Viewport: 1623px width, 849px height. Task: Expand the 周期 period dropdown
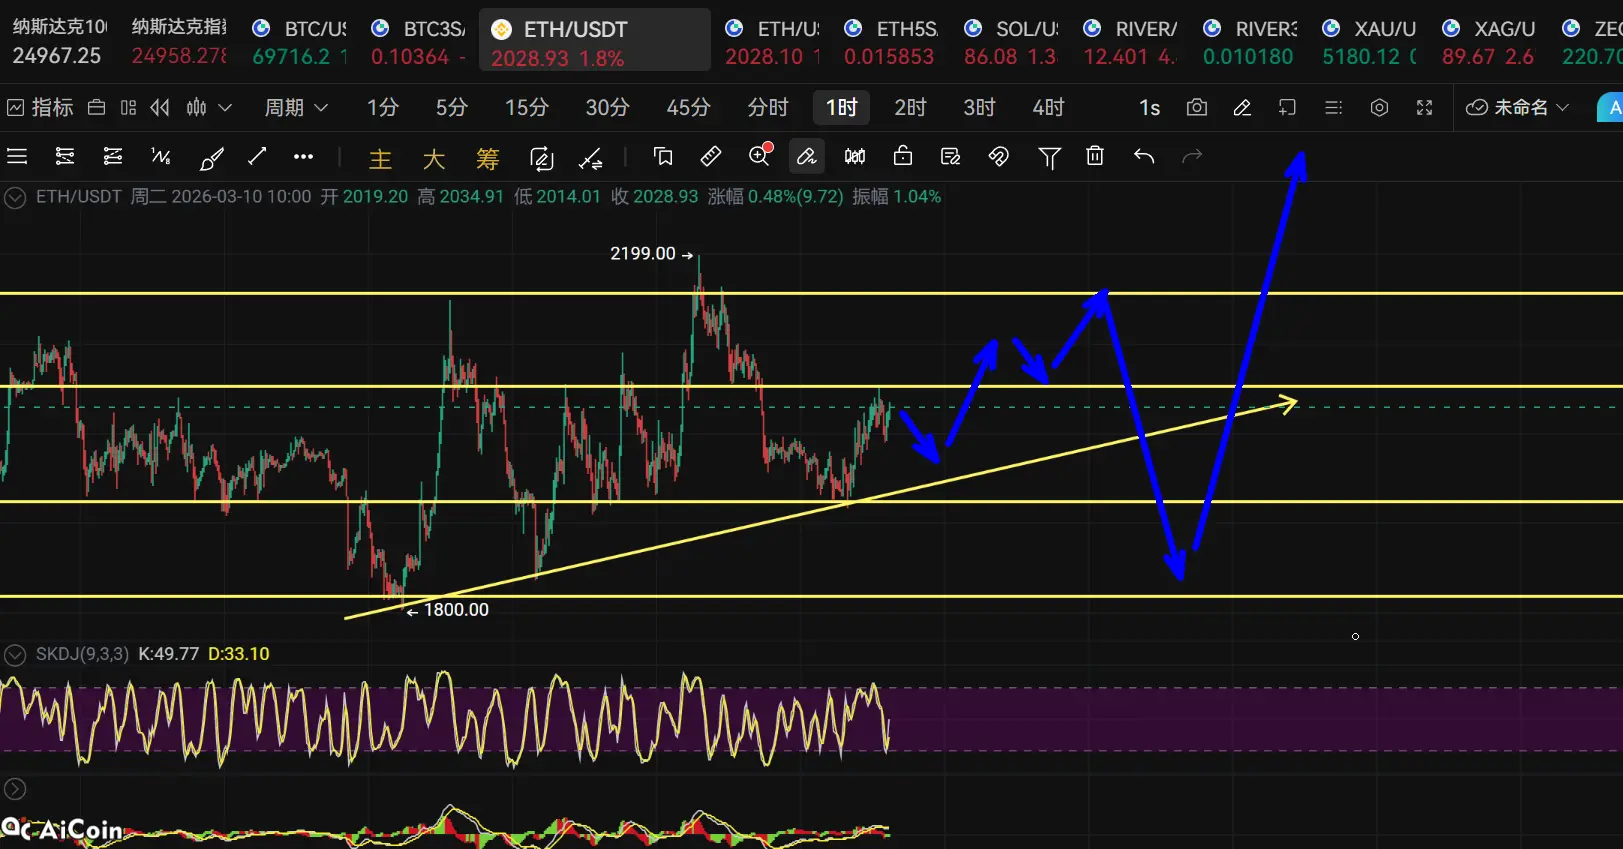[x=296, y=107]
